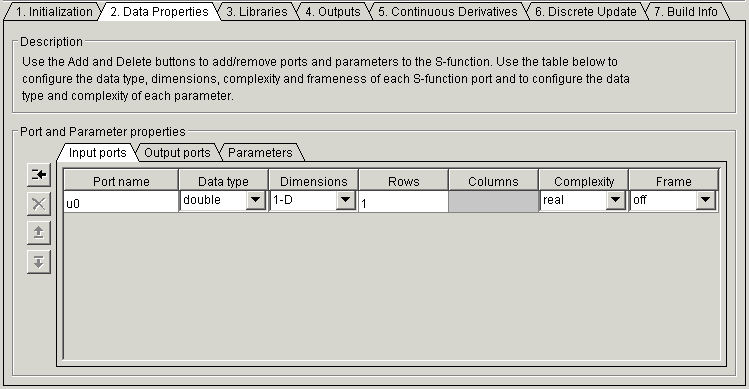
Task: Switch to the Output ports sub-tab
Action: (177, 152)
